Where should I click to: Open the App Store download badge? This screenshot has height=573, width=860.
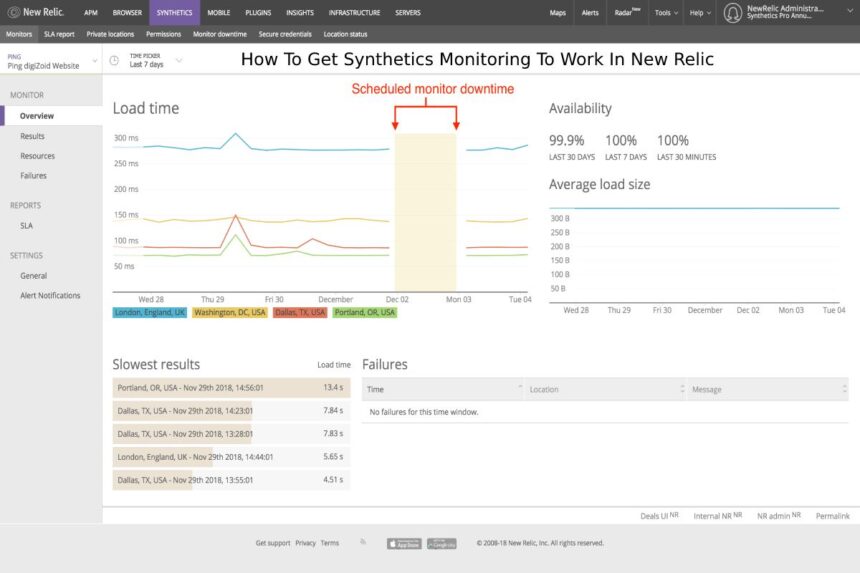404,543
